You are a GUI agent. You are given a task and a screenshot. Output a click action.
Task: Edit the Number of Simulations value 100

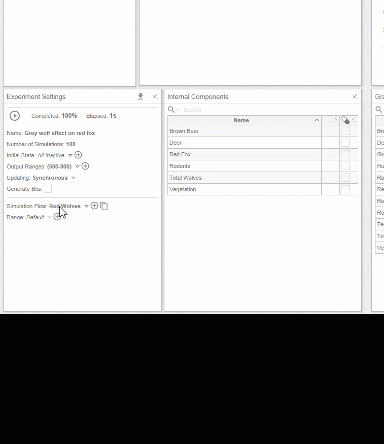pyautogui.click(x=71, y=144)
